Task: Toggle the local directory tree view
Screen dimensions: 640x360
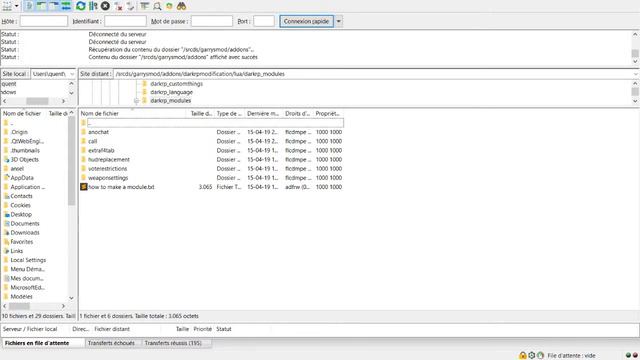Action: 41,6
